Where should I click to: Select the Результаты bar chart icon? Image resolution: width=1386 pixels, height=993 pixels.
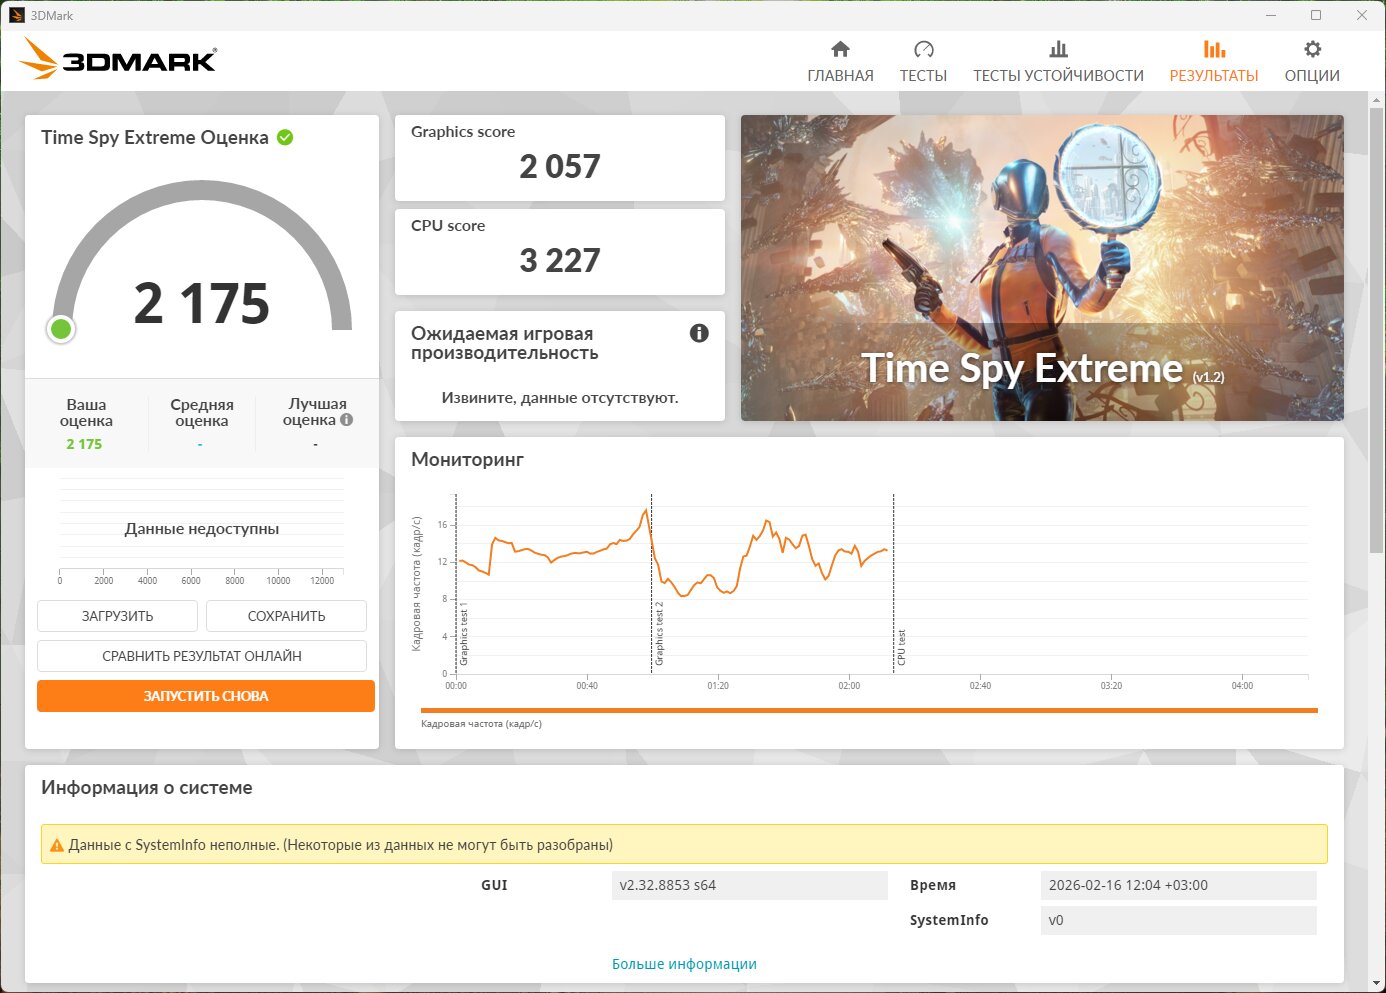[x=1214, y=50]
